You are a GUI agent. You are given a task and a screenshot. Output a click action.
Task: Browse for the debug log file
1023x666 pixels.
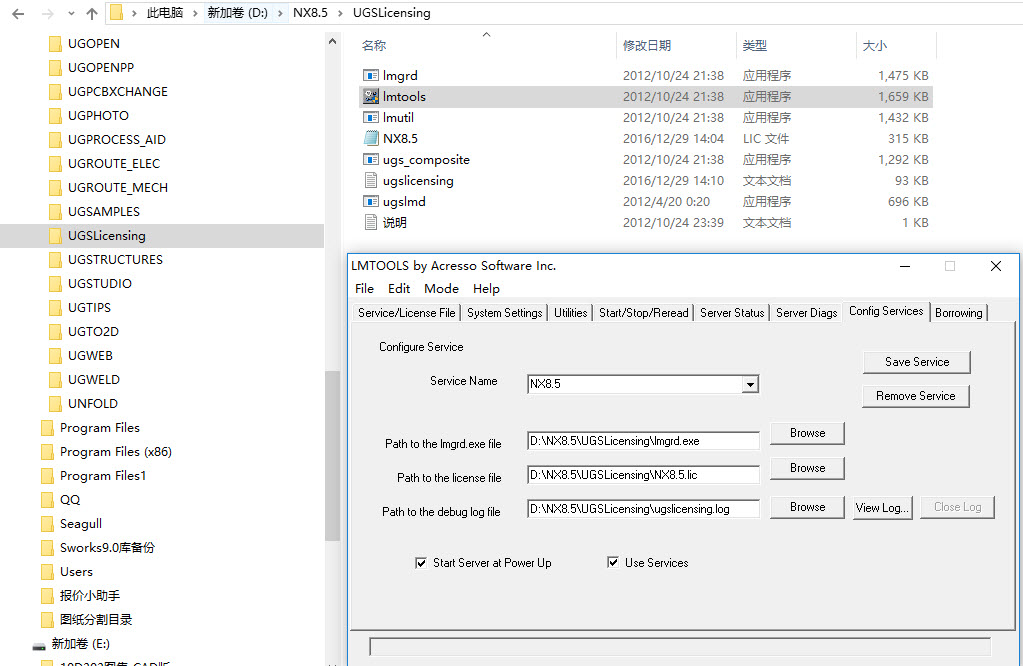(x=807, y=507)
